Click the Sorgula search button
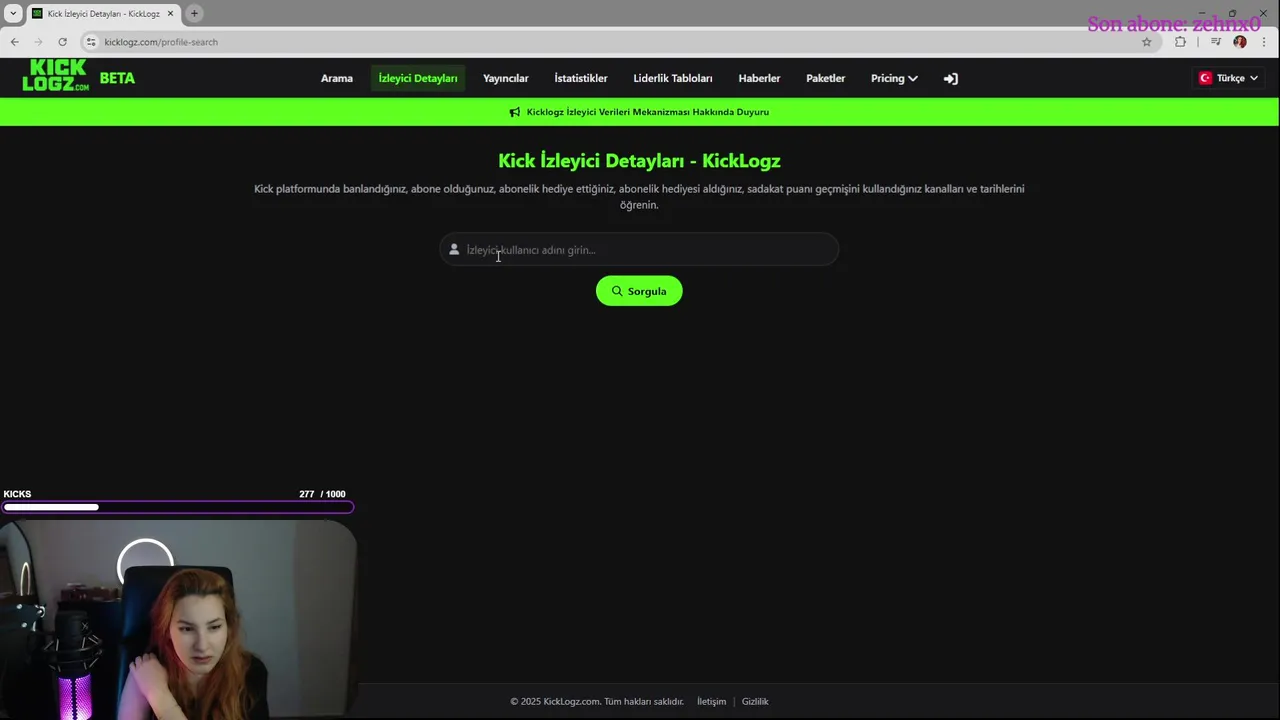This screenshot has height=720, width=1280. coord(639,291)
